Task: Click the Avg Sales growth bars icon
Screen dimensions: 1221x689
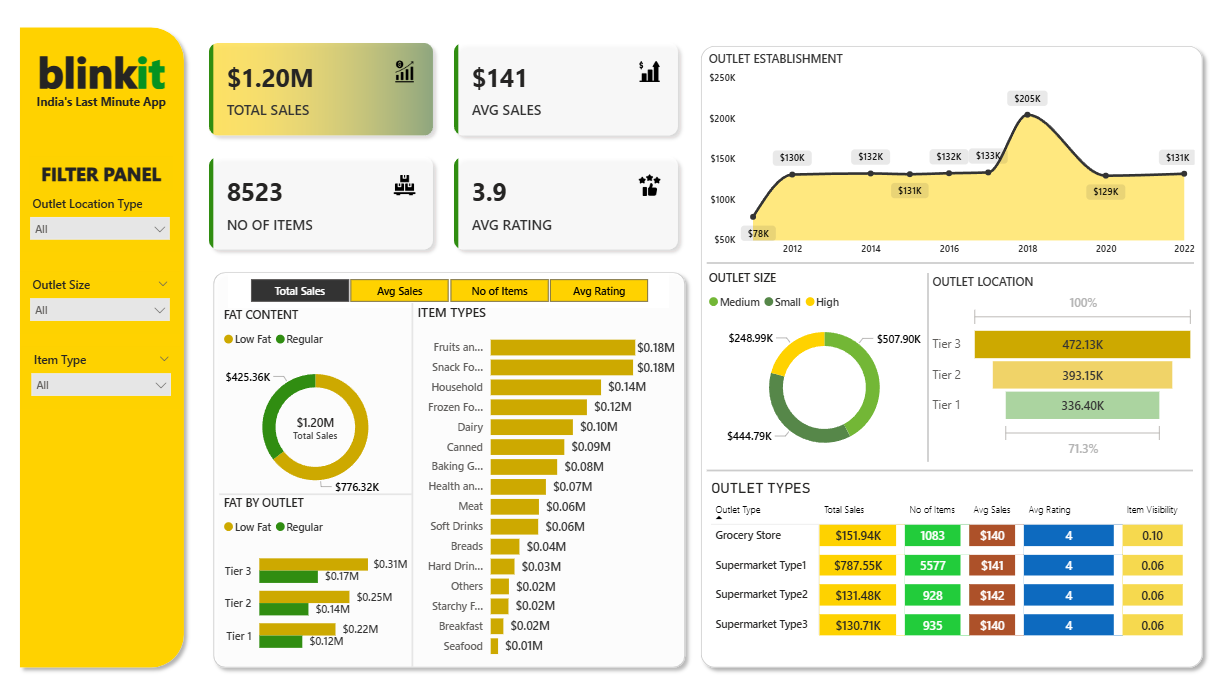Action: (649, 71)
